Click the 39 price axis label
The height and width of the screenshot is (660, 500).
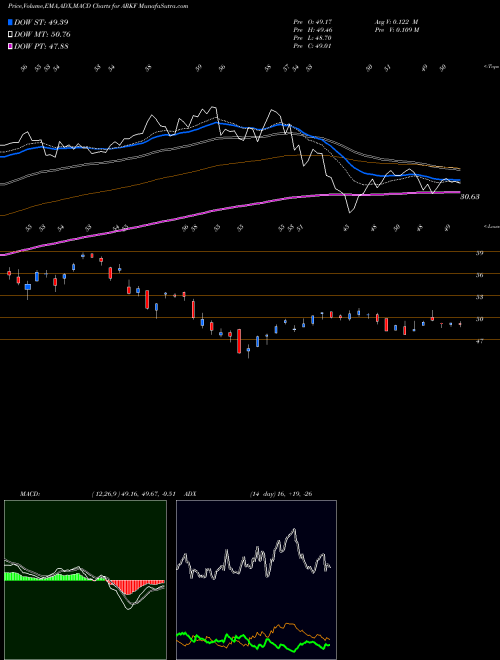click(x=479, y=253)
